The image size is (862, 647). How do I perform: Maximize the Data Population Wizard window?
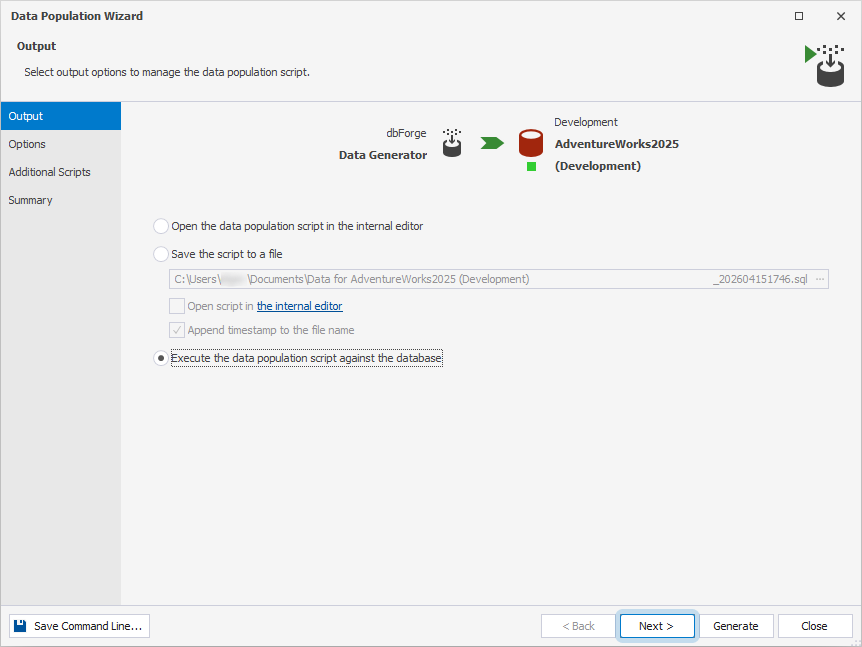[x=799, y=16]
